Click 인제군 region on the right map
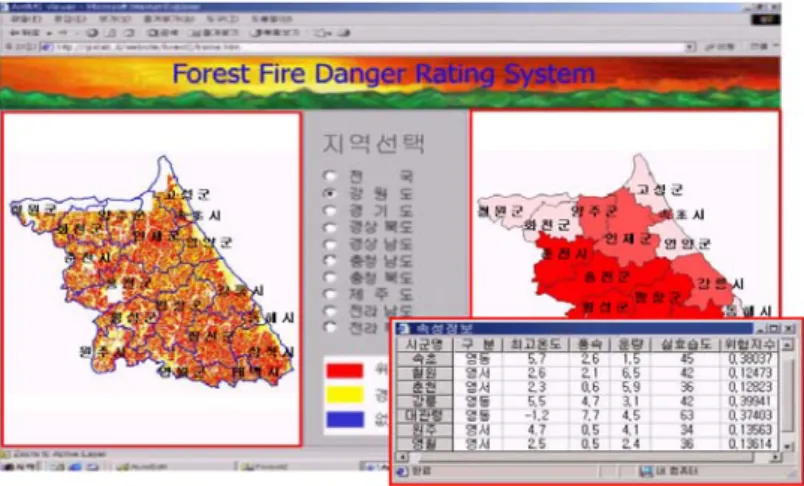 tap(627, 238)
